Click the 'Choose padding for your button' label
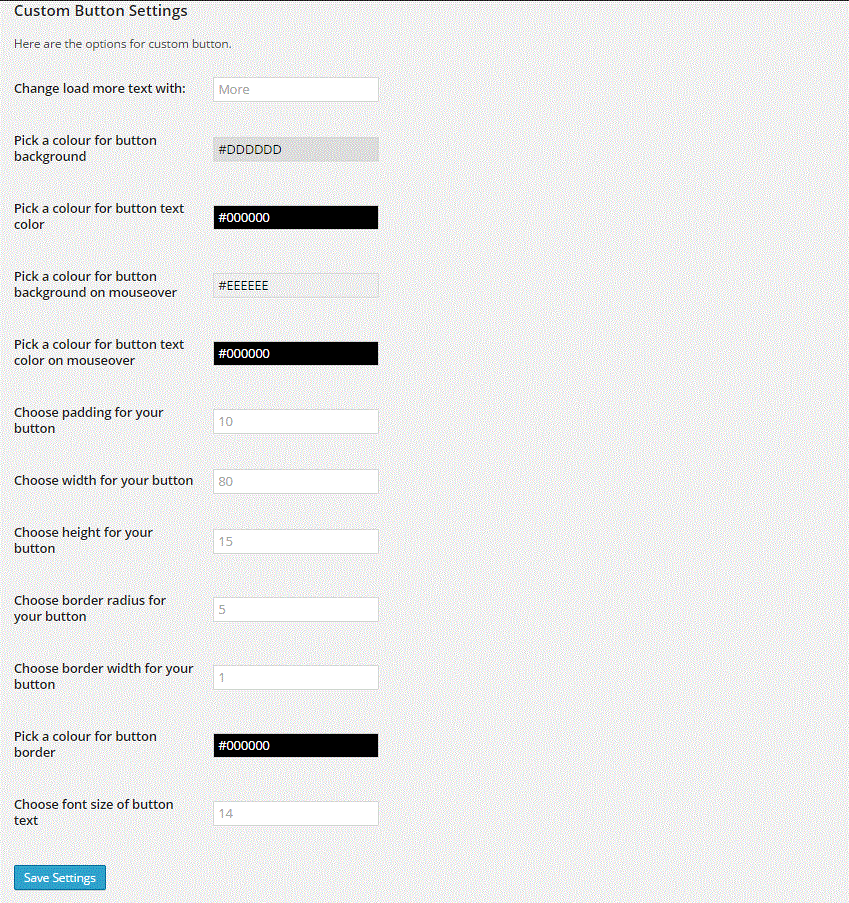 [x=89, y=420]
